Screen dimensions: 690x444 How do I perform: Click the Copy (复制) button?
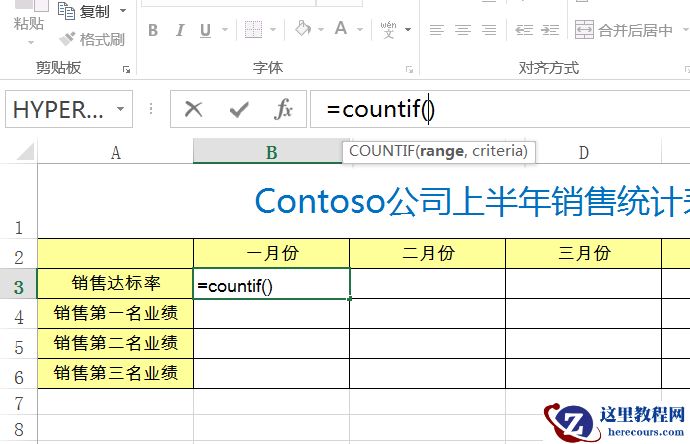tap(84, 11)
